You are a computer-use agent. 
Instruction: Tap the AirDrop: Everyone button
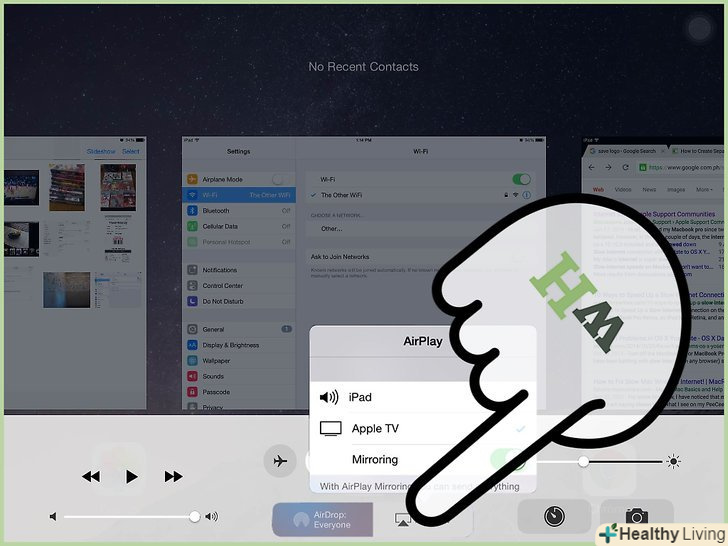[x=322, y=520]
